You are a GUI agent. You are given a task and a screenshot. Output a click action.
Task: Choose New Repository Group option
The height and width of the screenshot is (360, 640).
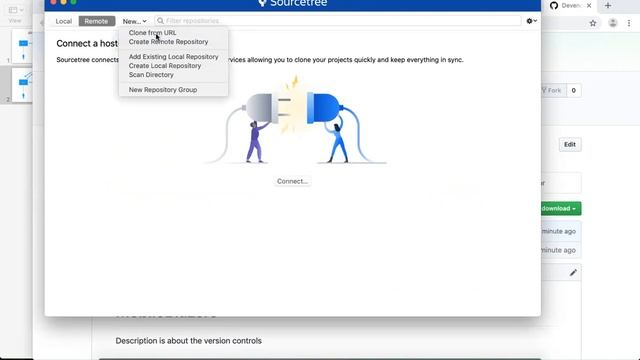pyautogui.click(x=163, y=90)
